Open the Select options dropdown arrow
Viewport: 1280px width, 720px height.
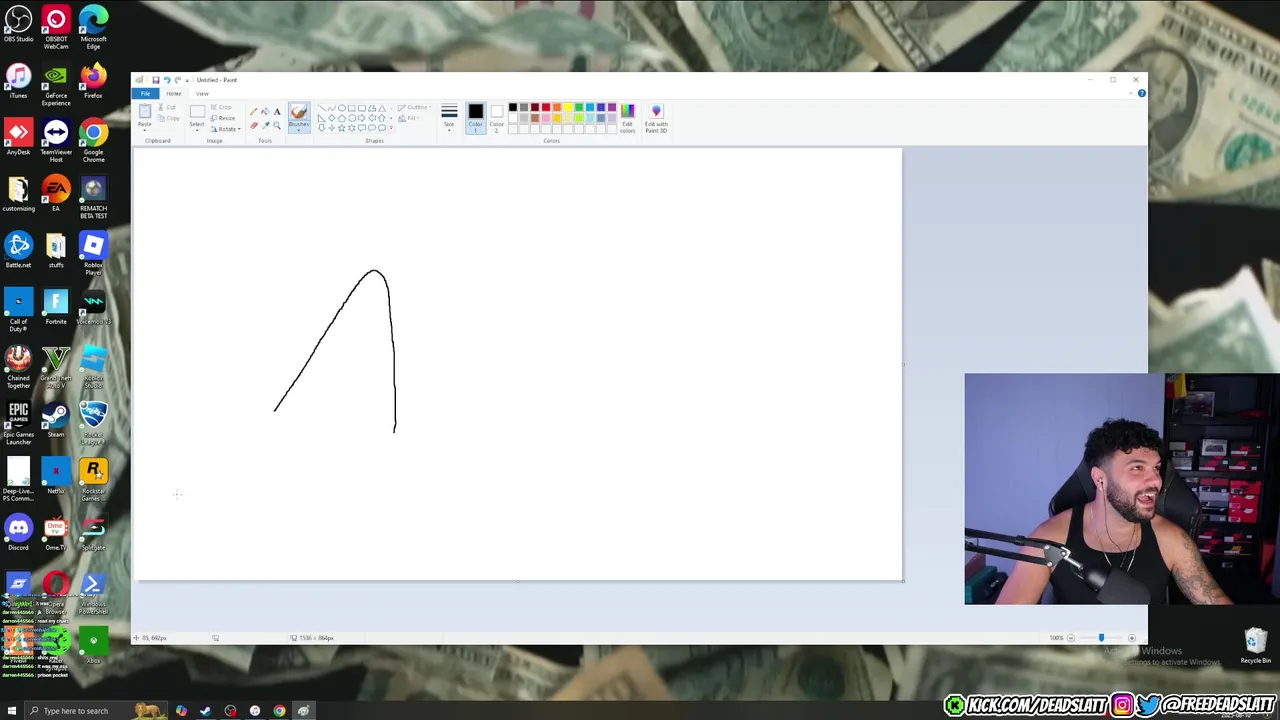[x=197, y=130]
